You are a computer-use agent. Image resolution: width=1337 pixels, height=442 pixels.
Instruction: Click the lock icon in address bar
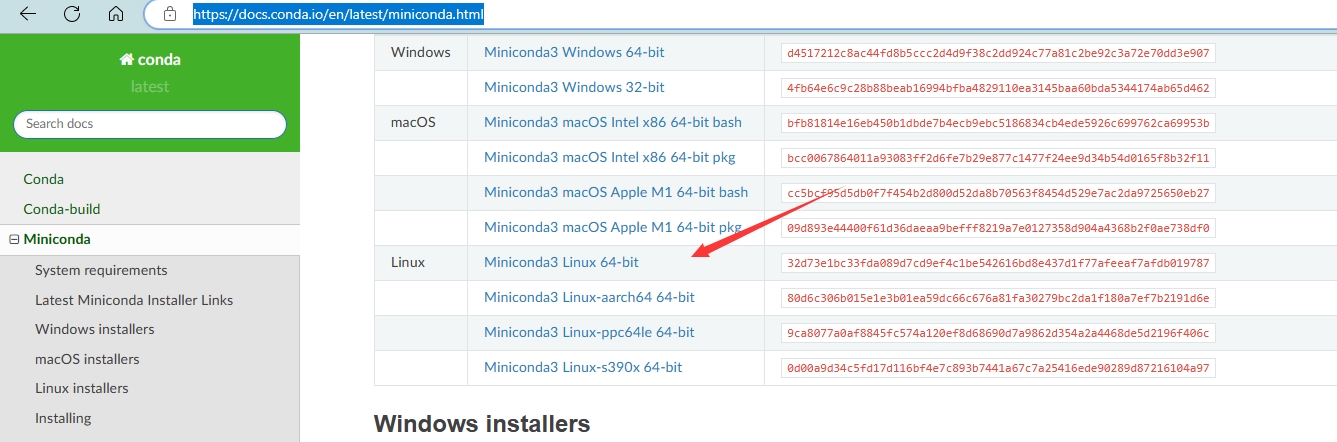coord(170,15)
